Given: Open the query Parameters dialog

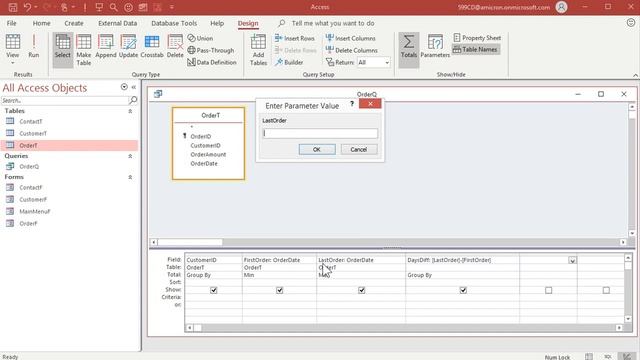Looking at the screenshot, I should (x=435, y=46).
